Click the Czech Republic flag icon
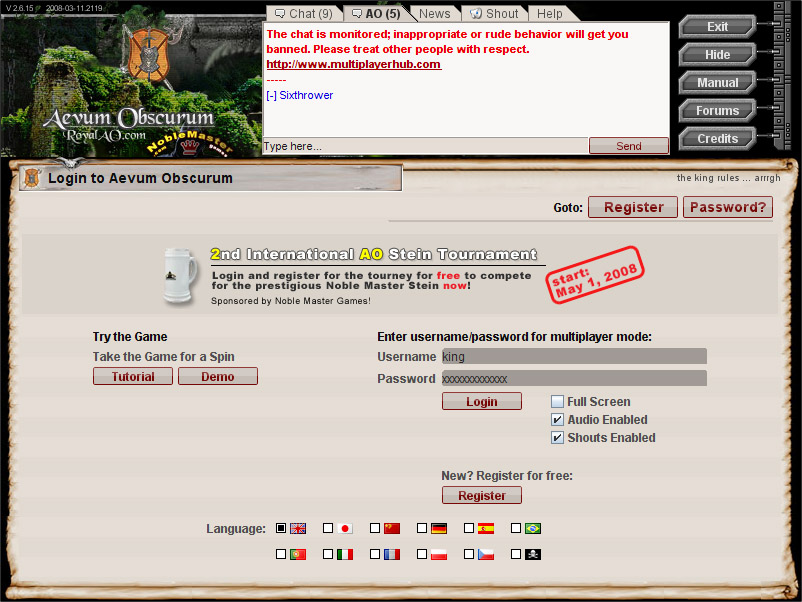The width and height of the screenshot is (802, 602). [486, 554]
